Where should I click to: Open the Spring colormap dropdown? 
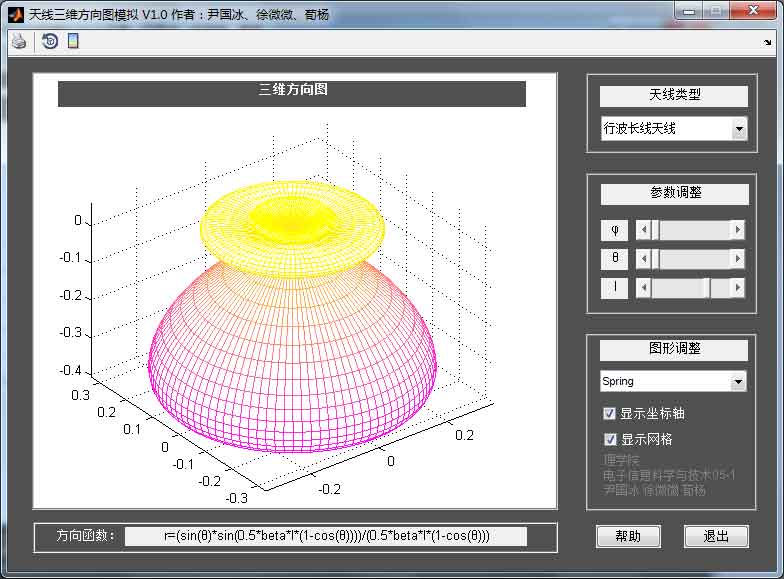[673, 382]
